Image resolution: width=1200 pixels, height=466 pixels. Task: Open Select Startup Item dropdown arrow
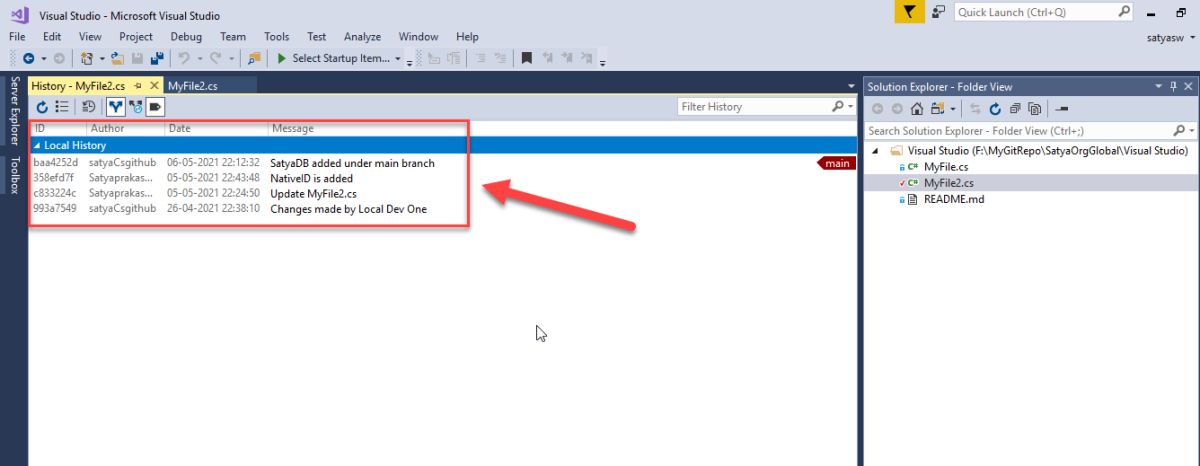tap(397, 59)
